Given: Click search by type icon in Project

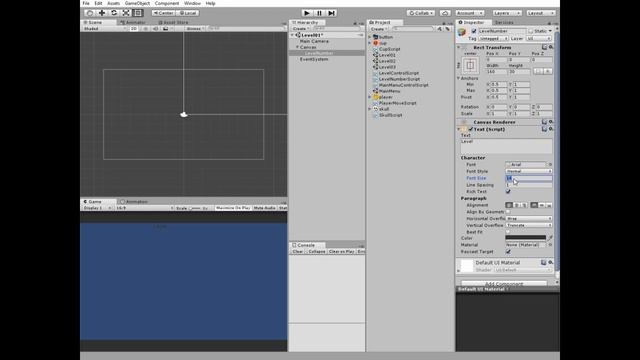Looking at the screenshot, I should (440, 29).
